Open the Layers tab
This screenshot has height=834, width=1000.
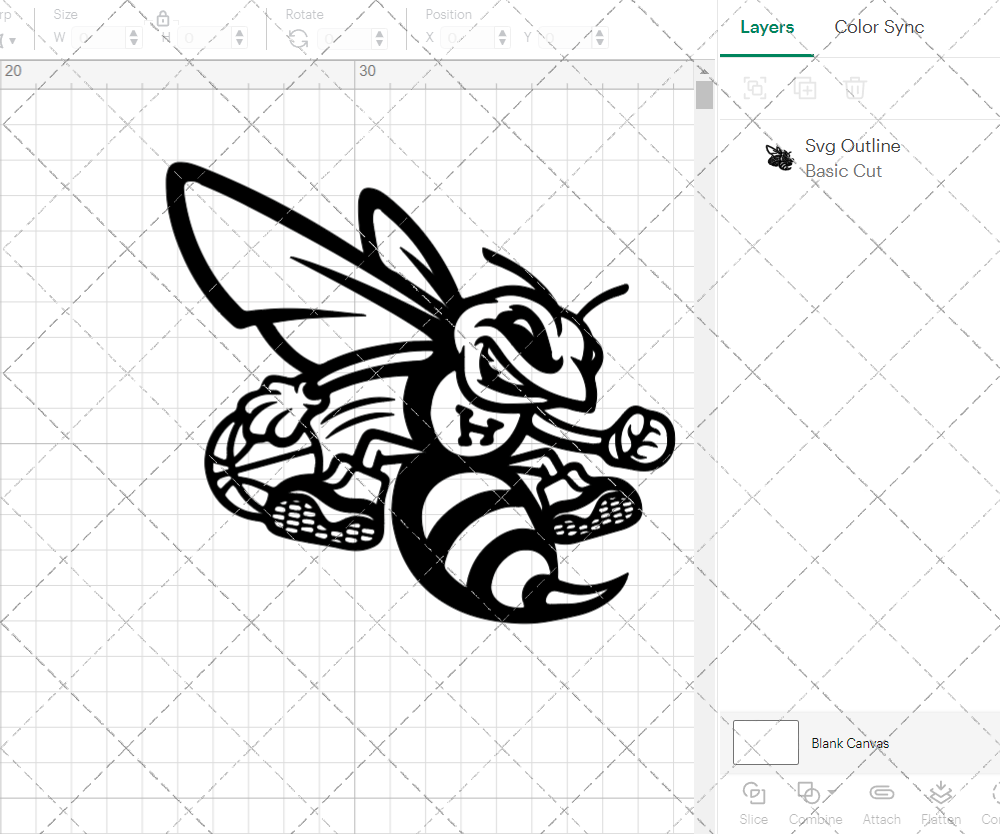(x=766, y=27)
